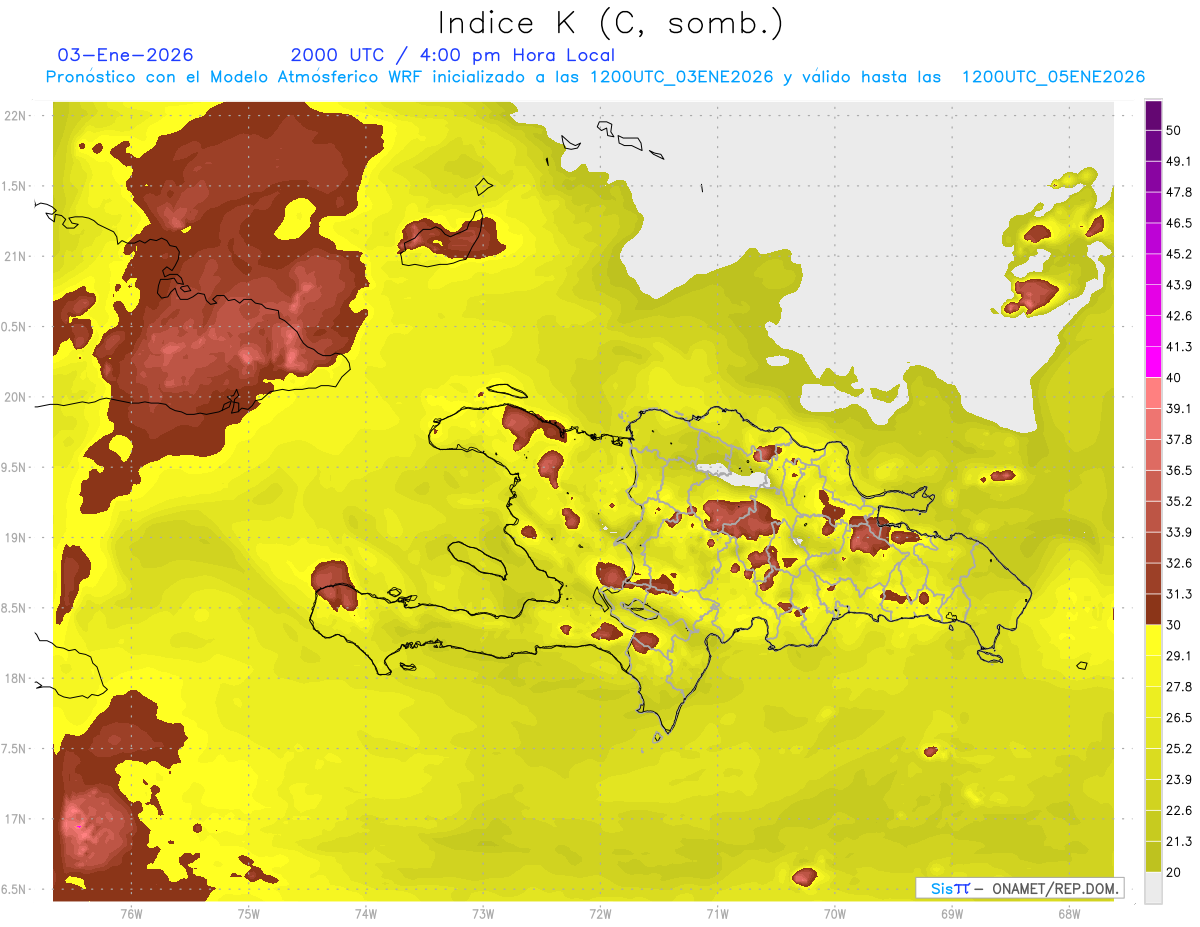Click the longitude label '73W'
The image size is (1200, 927).
pos(483,914)
